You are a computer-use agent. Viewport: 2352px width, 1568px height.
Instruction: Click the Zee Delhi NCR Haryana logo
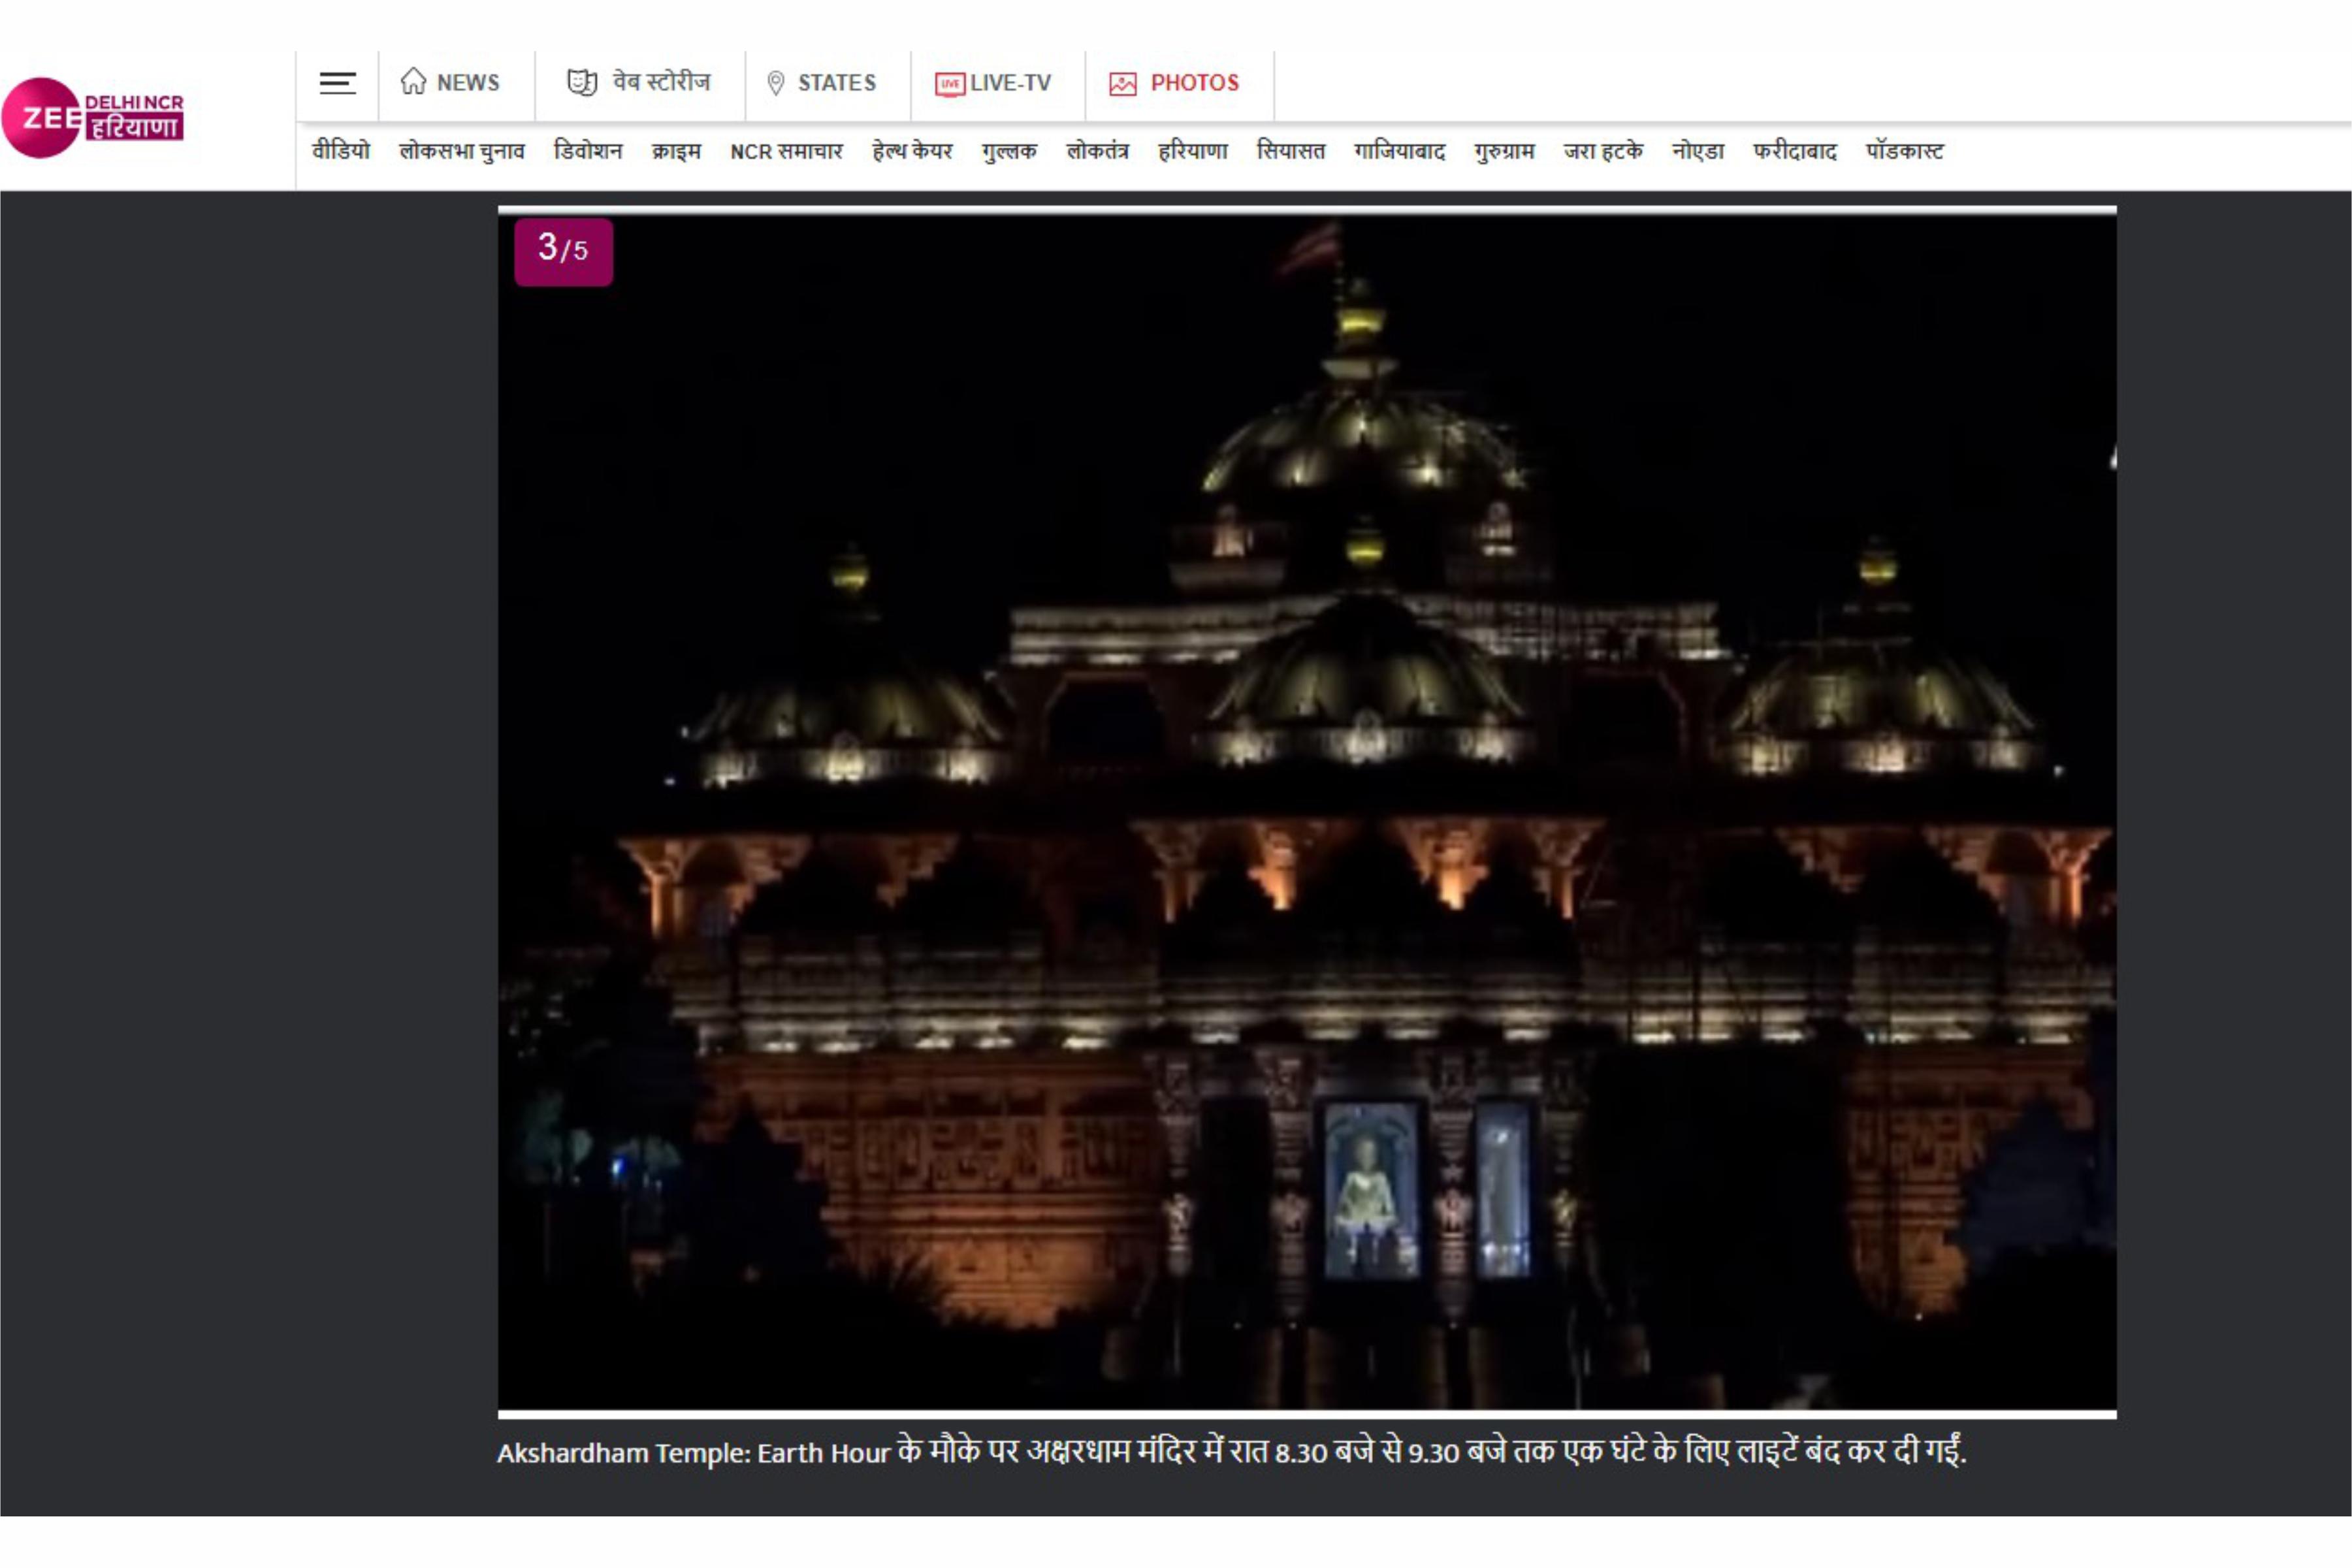click(93, 118)
